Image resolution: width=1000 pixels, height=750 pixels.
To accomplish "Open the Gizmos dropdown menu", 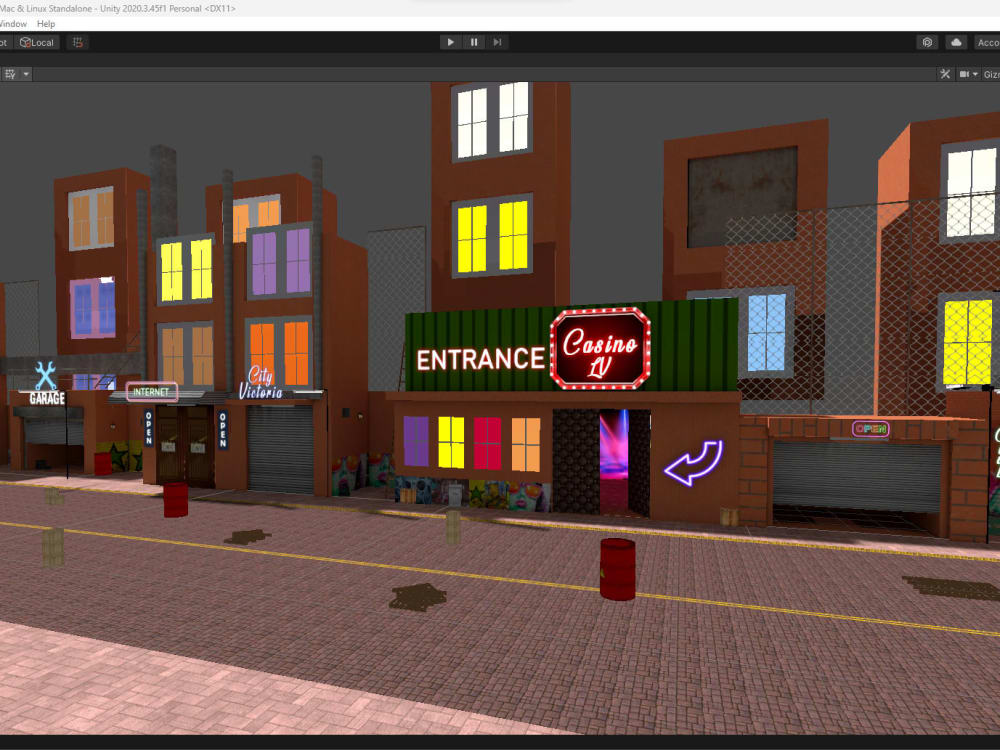I will 990,73.
